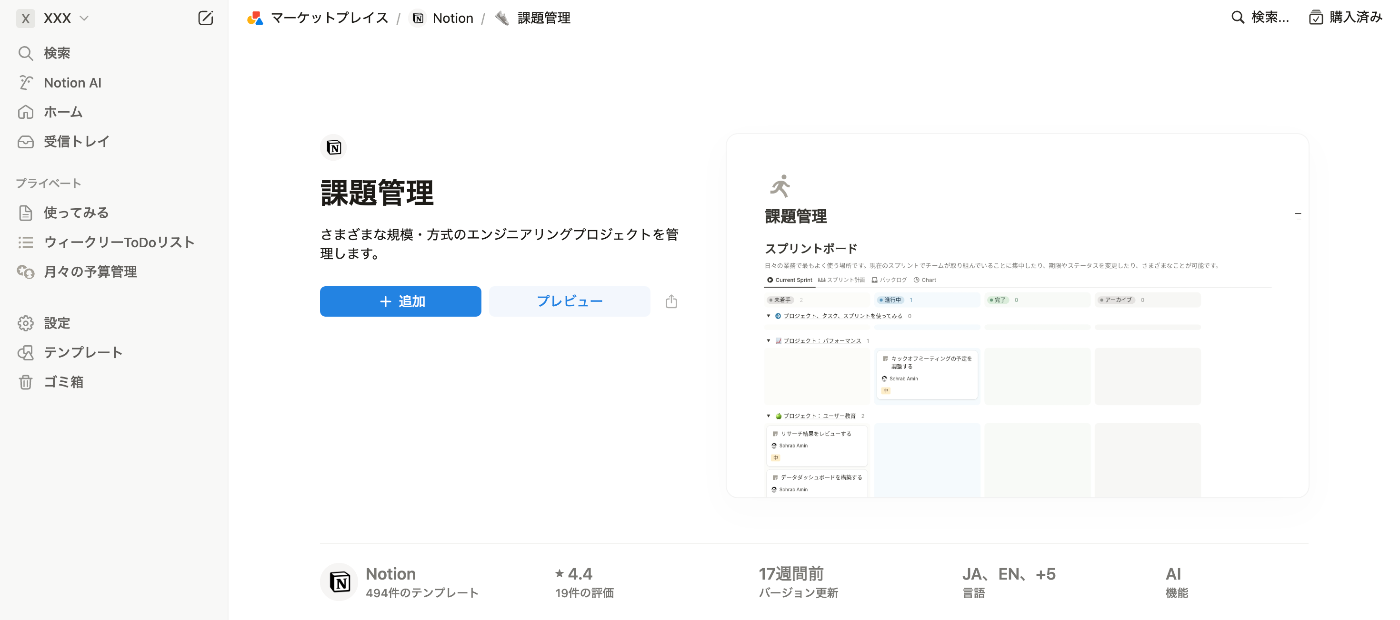Click the list icon next to ウィークリーToDoリスト
Viewport: 1400px width, 620px height.
[x=26, y=242]
